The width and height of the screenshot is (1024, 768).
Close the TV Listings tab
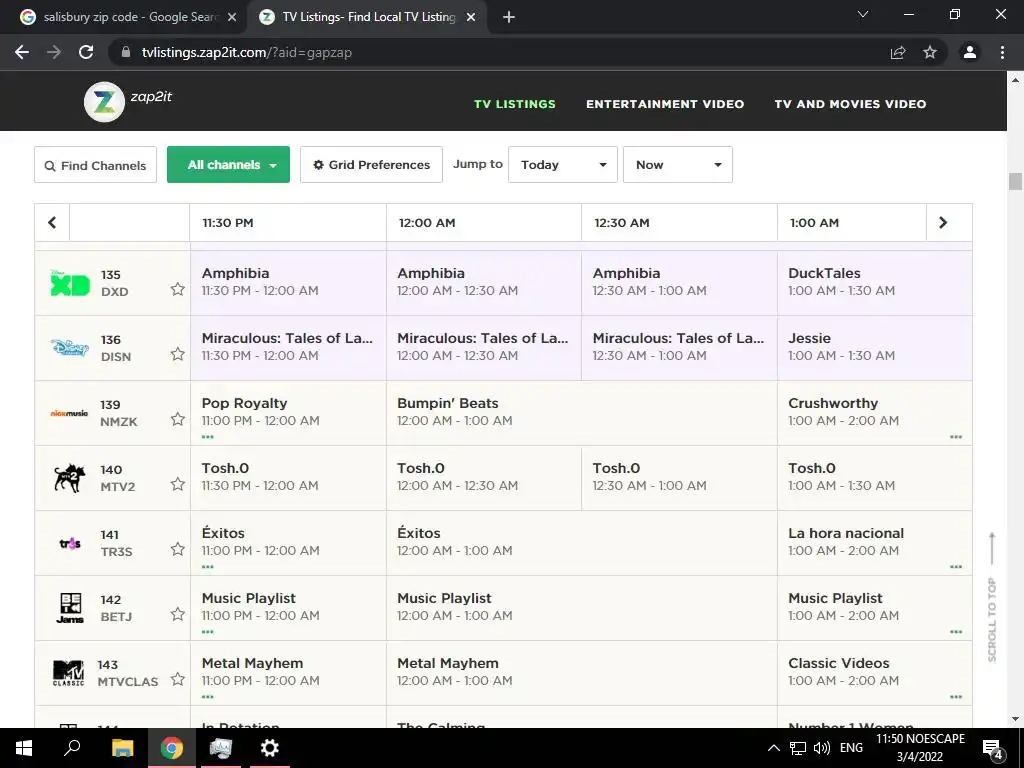point(471,18)
